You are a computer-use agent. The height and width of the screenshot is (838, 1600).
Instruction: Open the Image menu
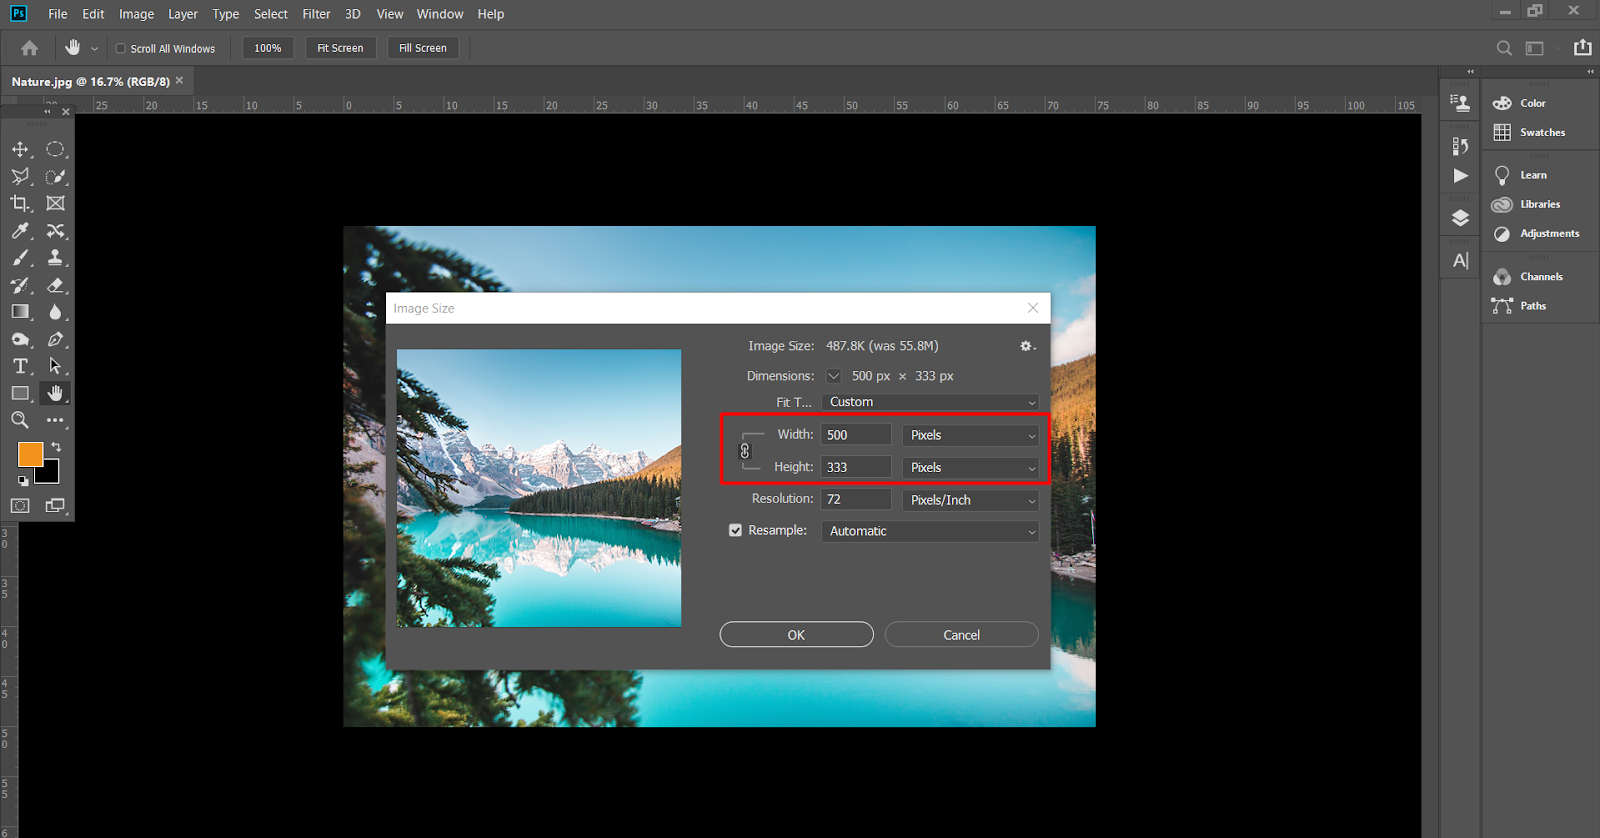pyautogui.click(x=136, y=14)
